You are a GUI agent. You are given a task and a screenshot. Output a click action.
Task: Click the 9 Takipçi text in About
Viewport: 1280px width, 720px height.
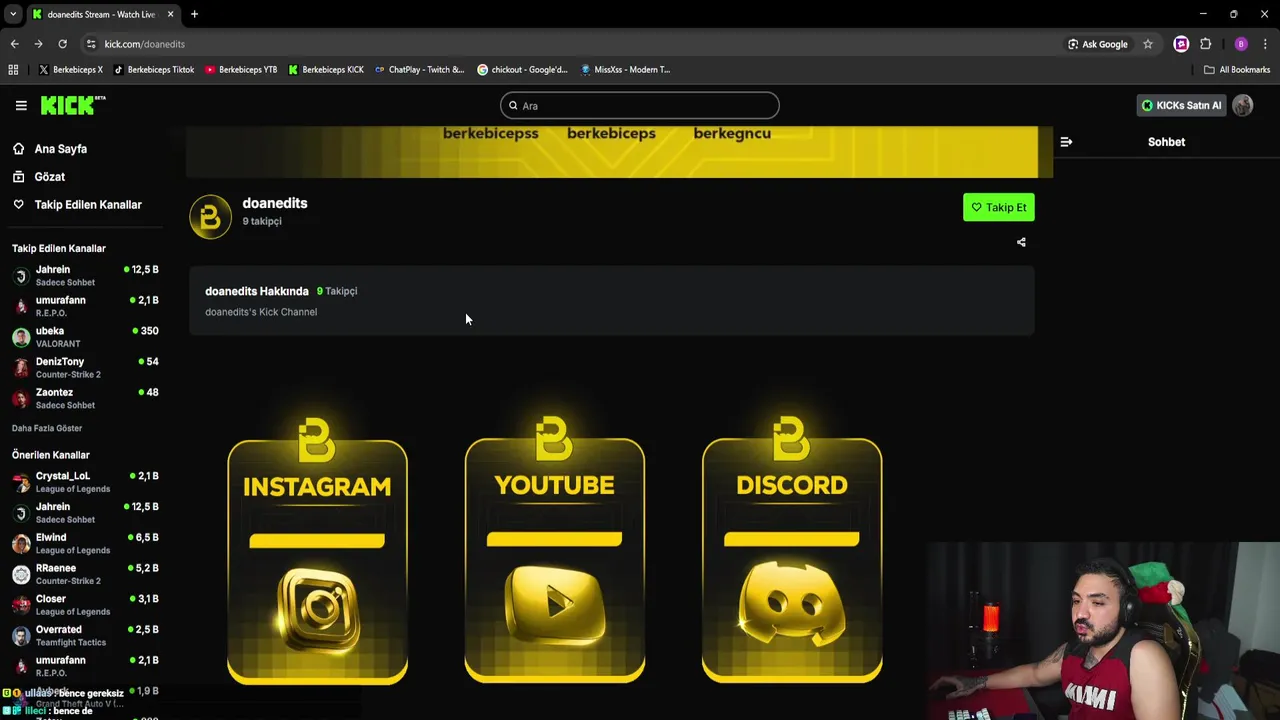point(337,291)
